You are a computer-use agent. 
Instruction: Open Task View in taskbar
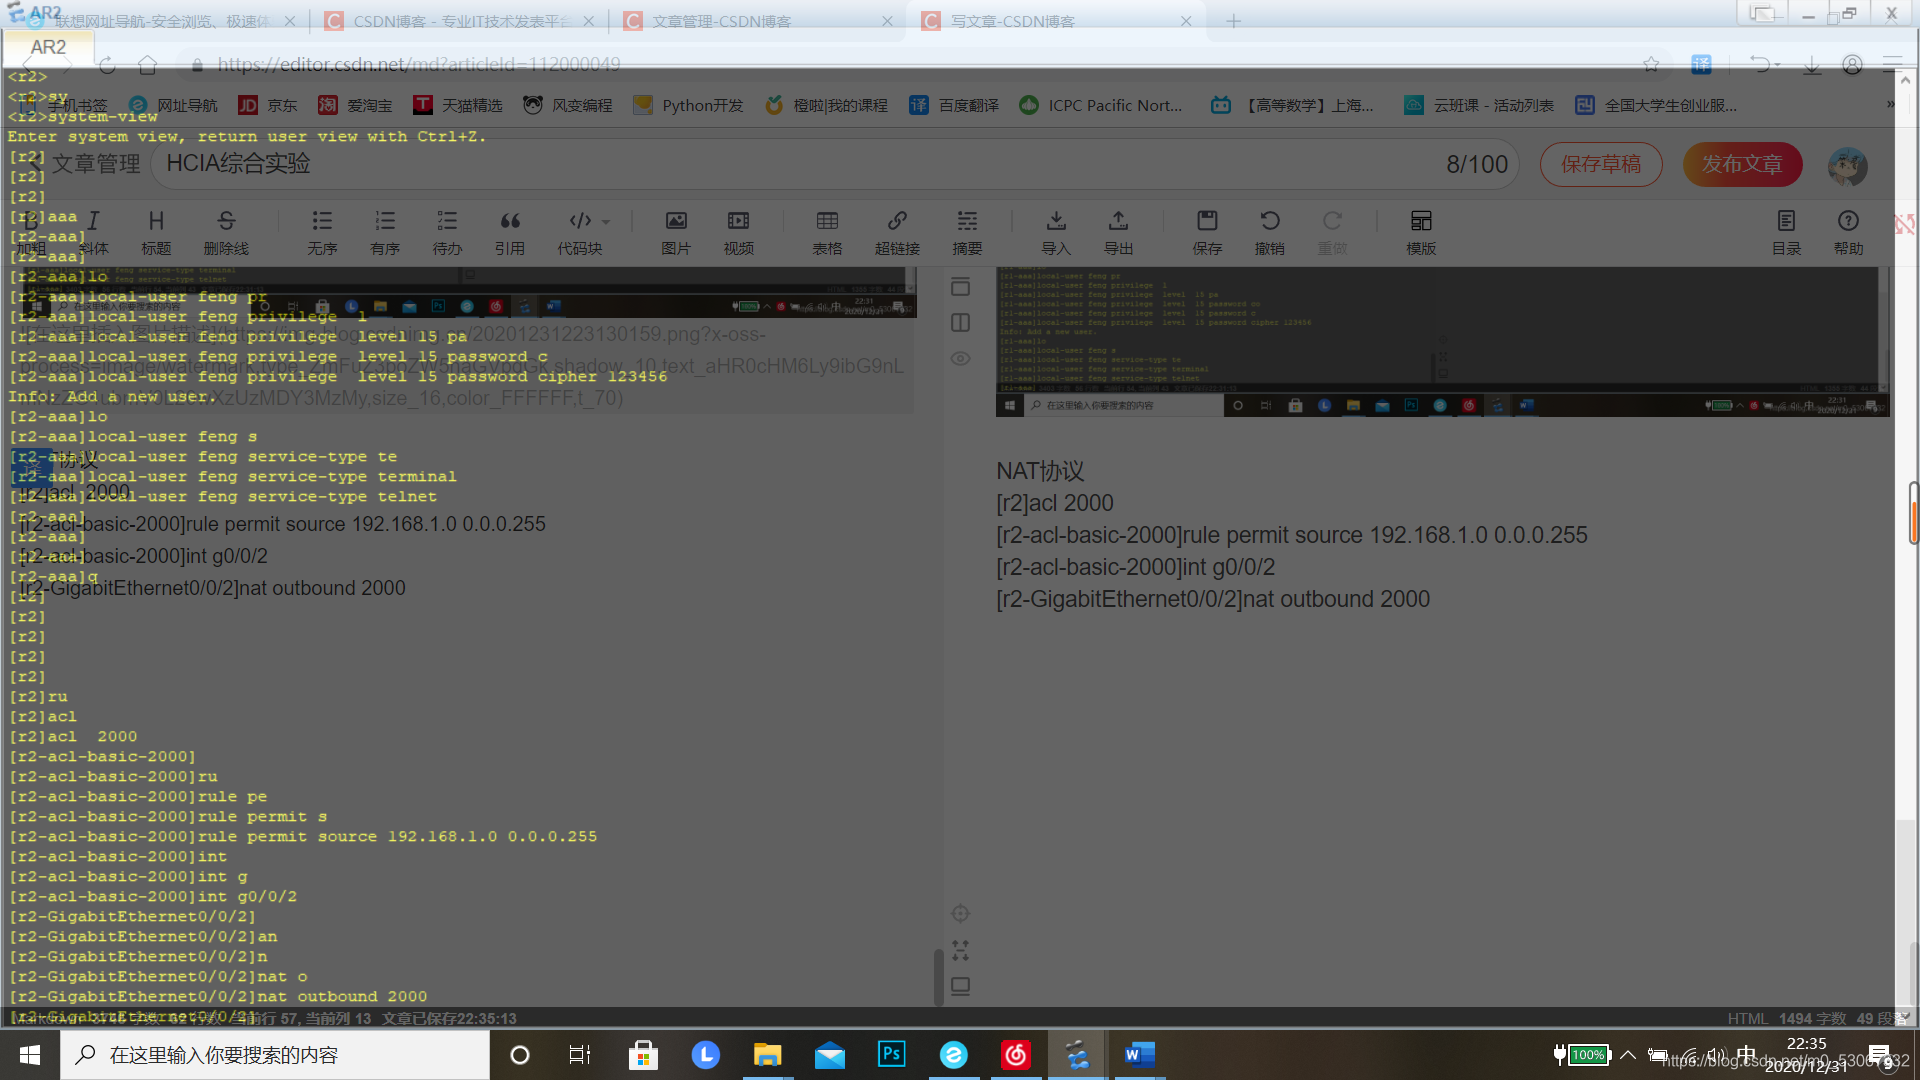click(580, 1055)
